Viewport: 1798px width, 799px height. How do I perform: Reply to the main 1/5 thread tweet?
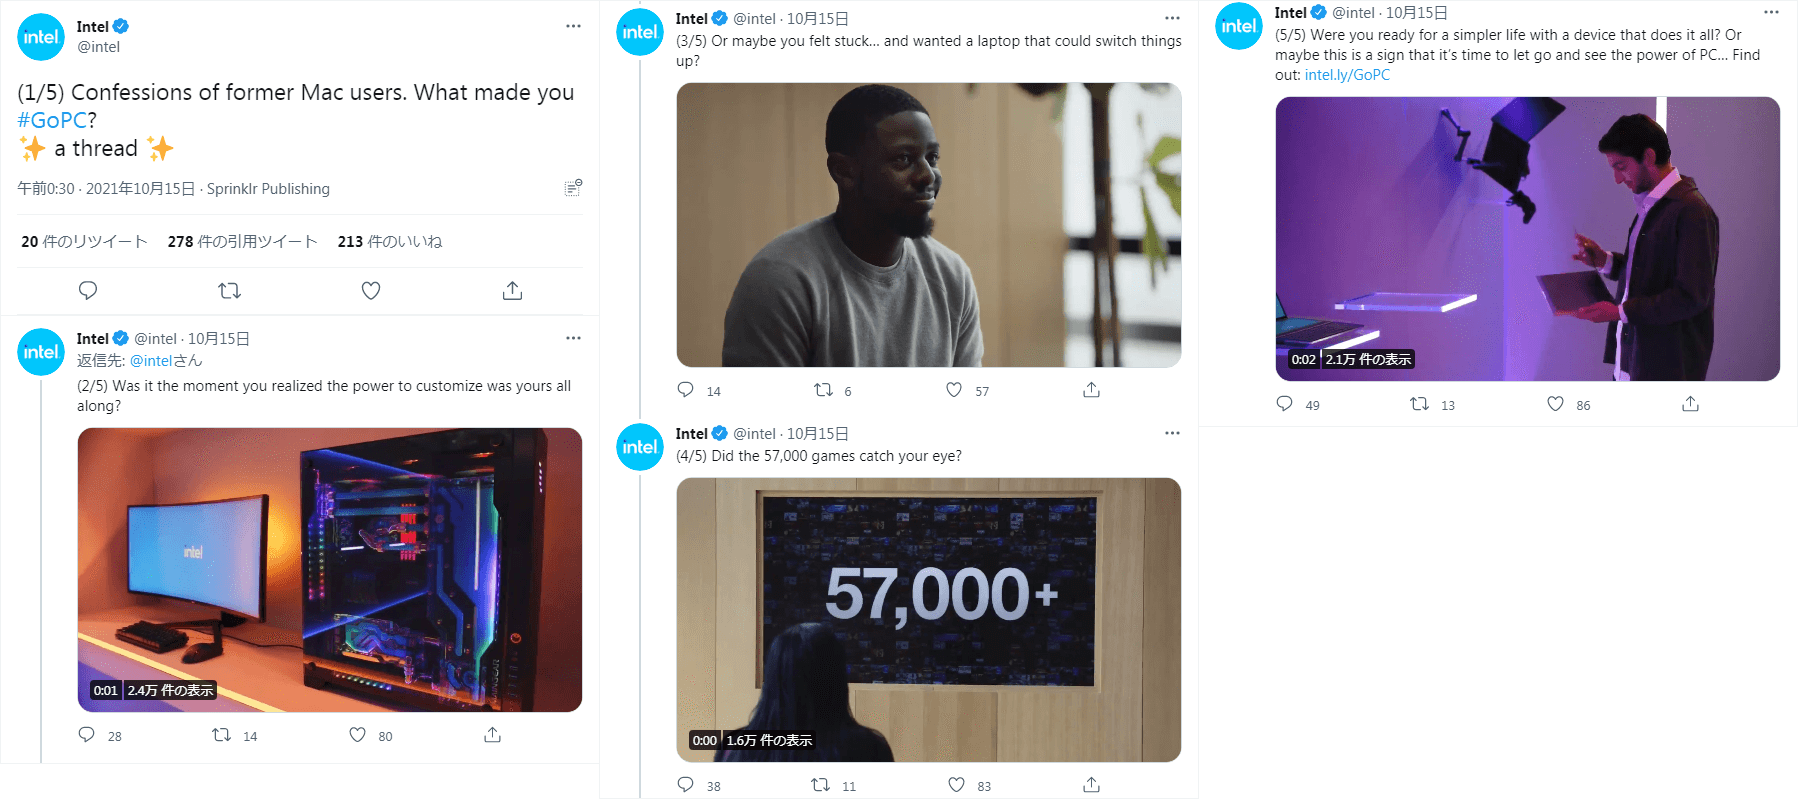click(x=88, y=291)
